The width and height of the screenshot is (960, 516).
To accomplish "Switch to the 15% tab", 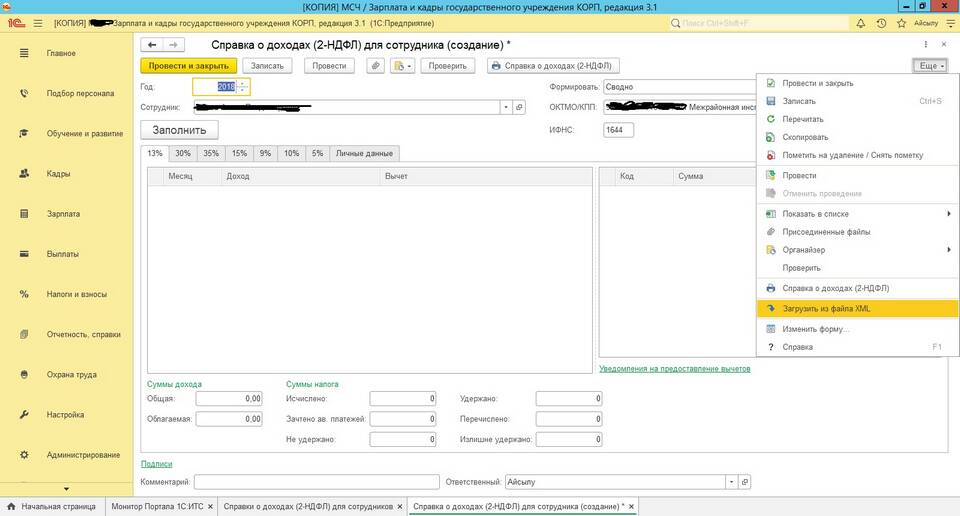I will (239, 153).
